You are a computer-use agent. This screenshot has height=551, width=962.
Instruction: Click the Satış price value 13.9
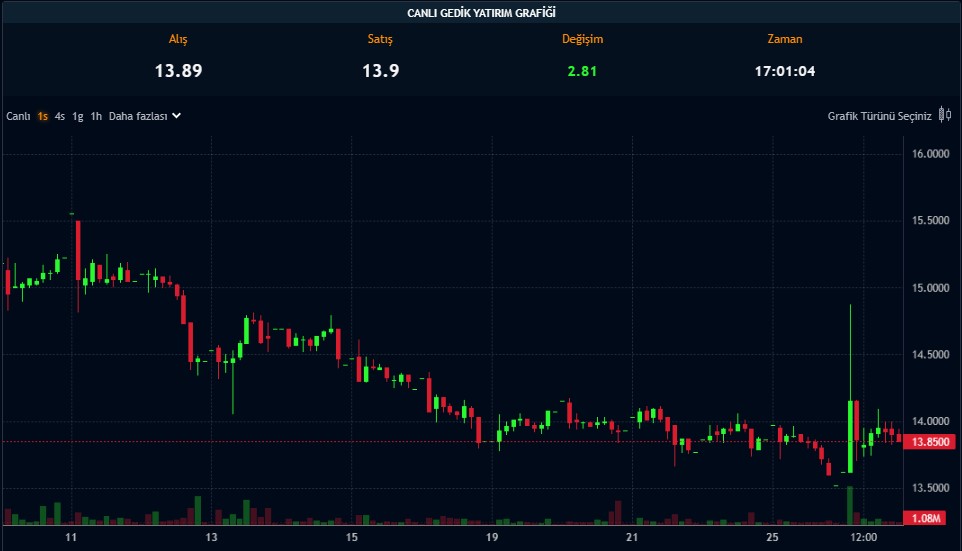pos(379,71)
